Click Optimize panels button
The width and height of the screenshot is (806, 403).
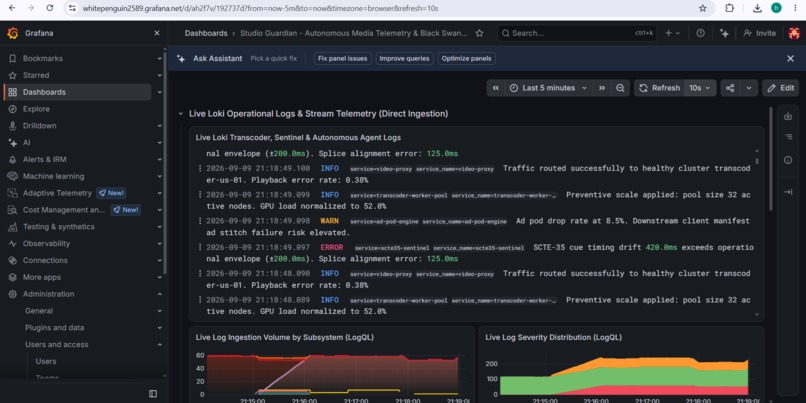467,59
